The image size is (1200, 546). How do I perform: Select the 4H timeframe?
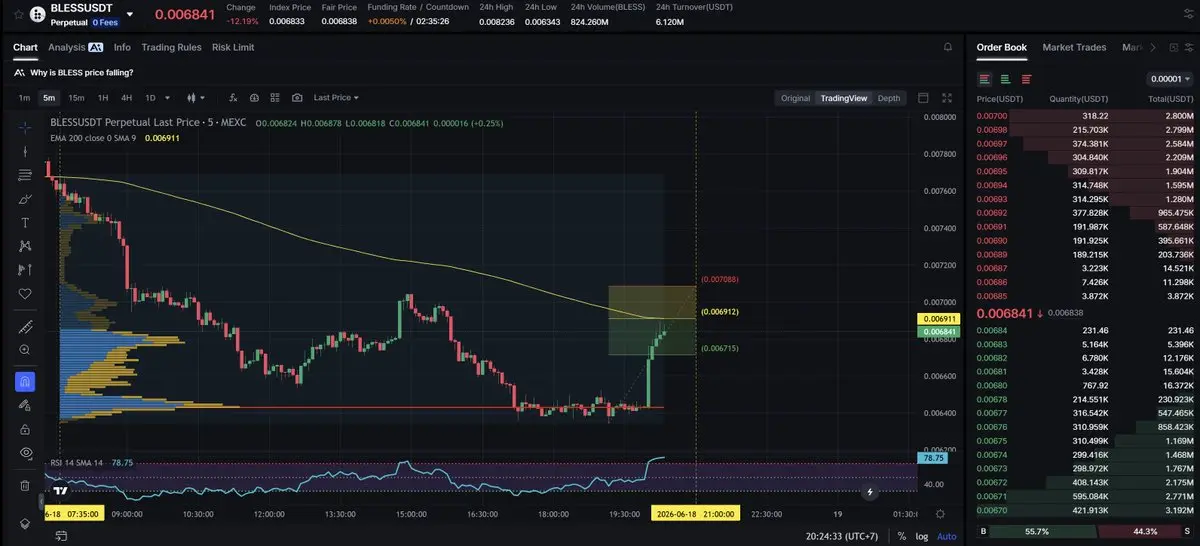point(126,98)
